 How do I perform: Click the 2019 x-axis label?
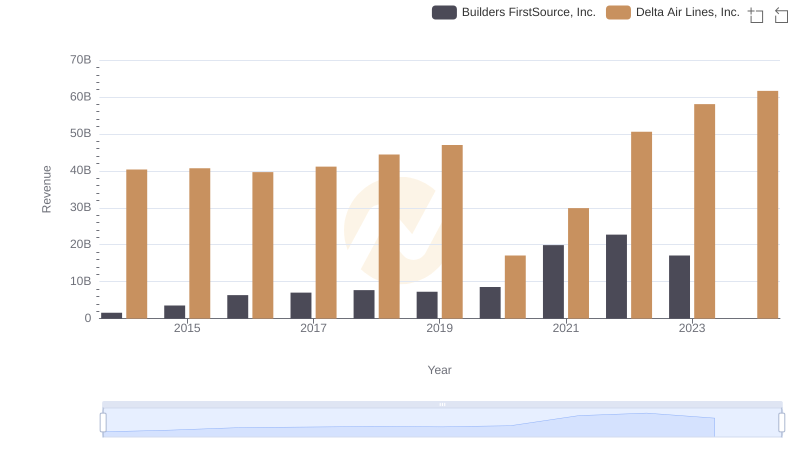[439, 328]
